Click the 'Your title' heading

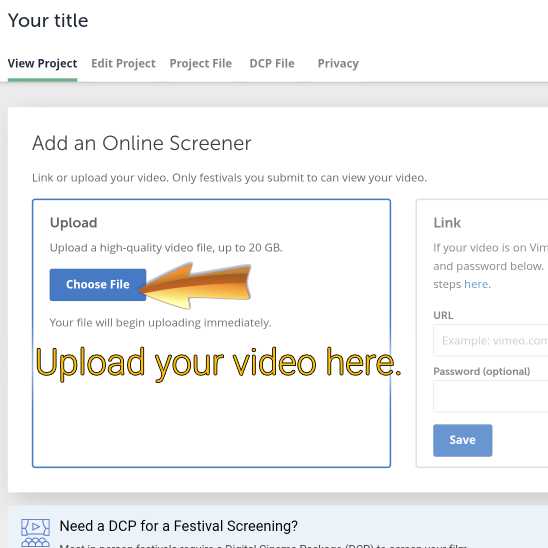click(48, 20)
